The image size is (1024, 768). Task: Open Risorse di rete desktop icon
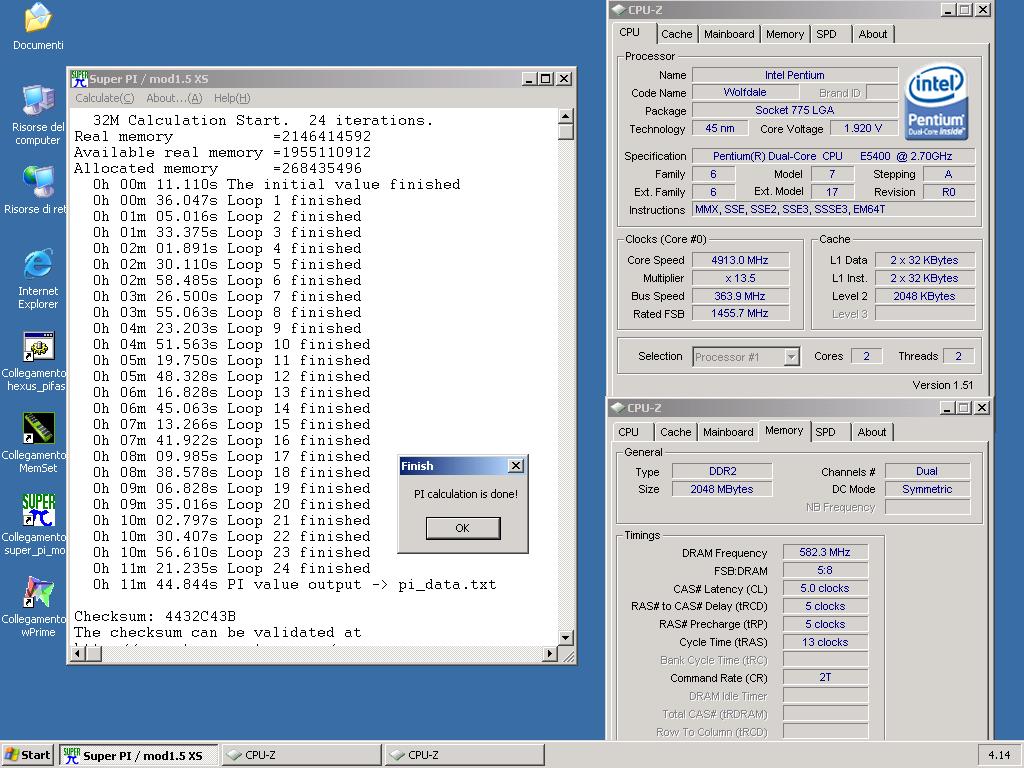[x=38, y=182]
